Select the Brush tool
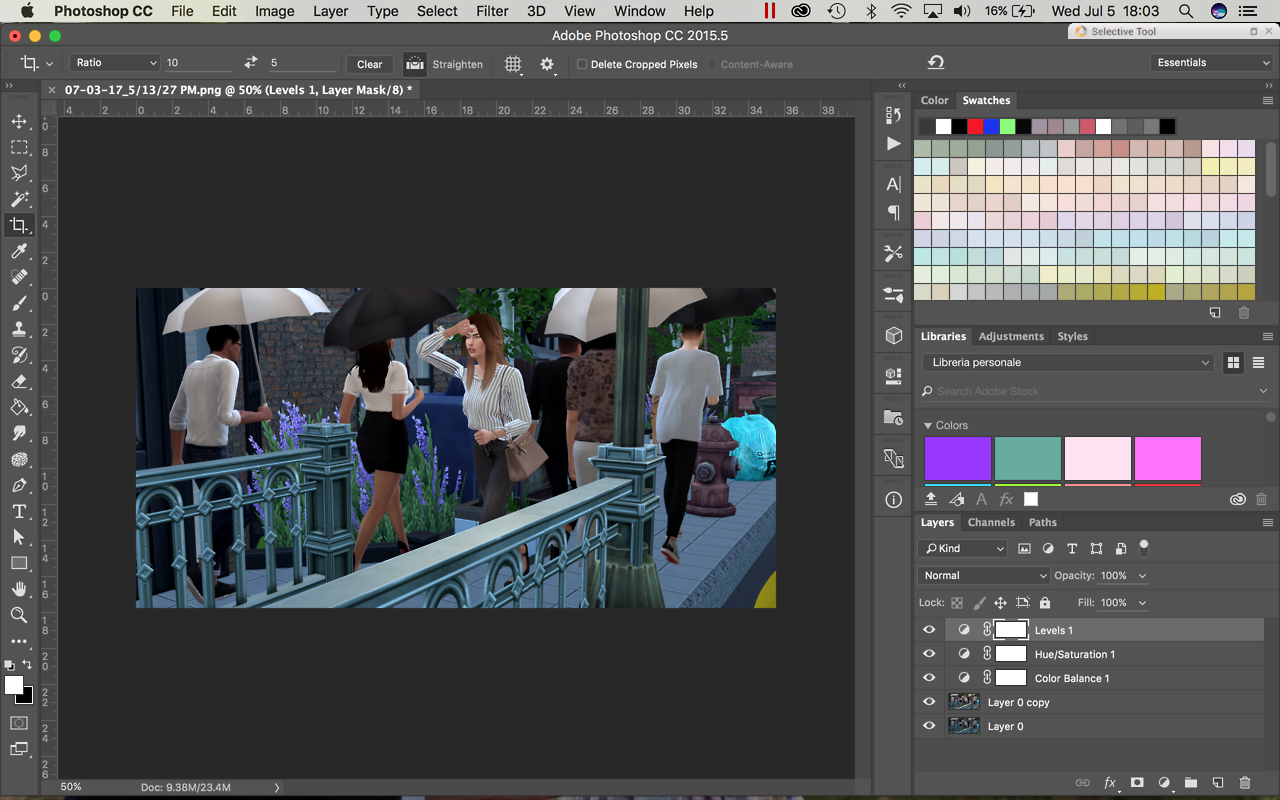Screen dimensions: 1280x800 point(19,304)
